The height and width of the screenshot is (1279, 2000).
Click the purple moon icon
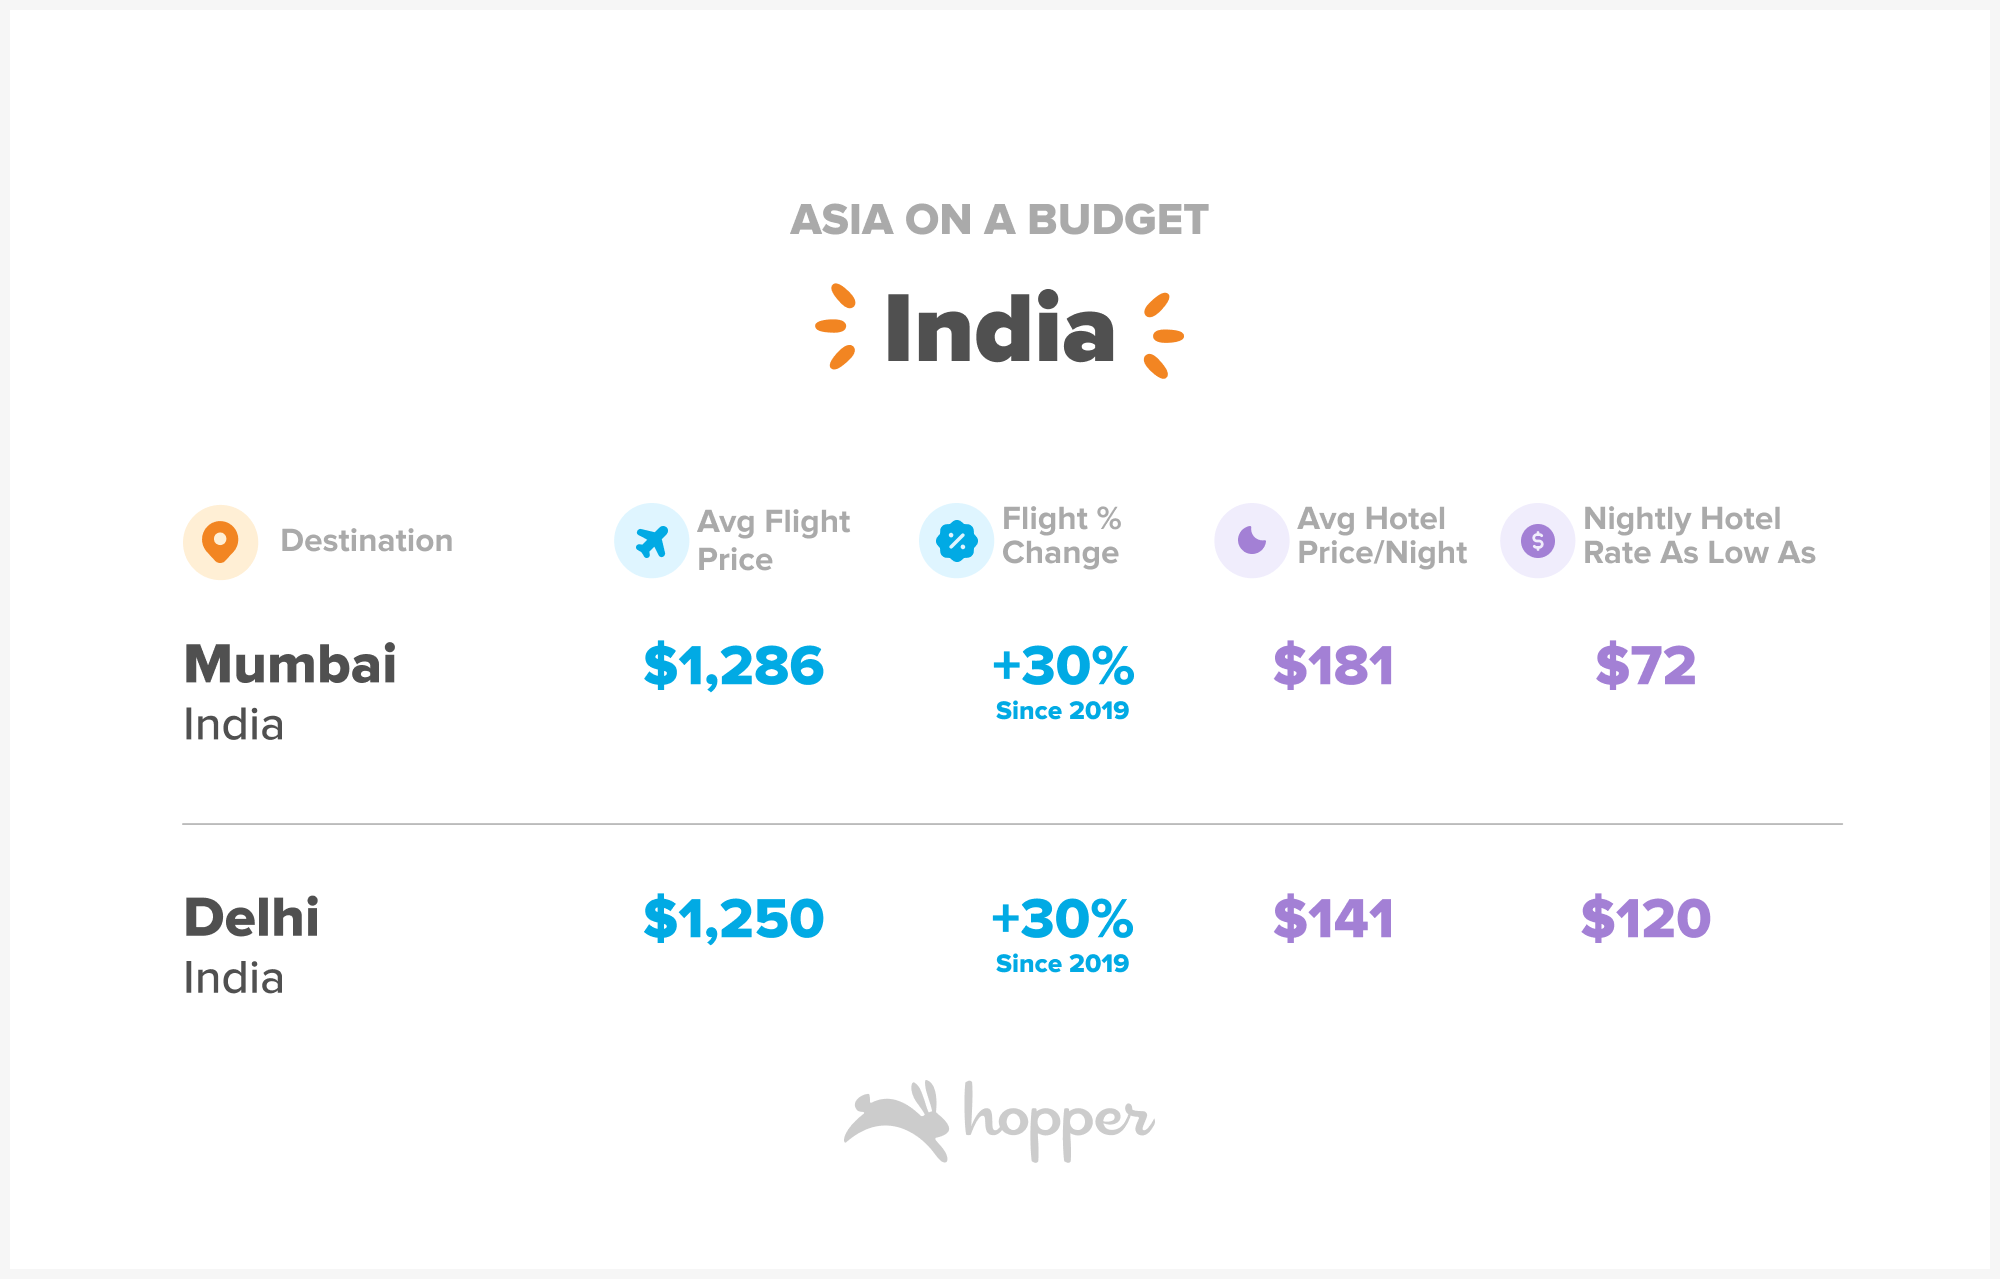click(x=1251, y=541)
